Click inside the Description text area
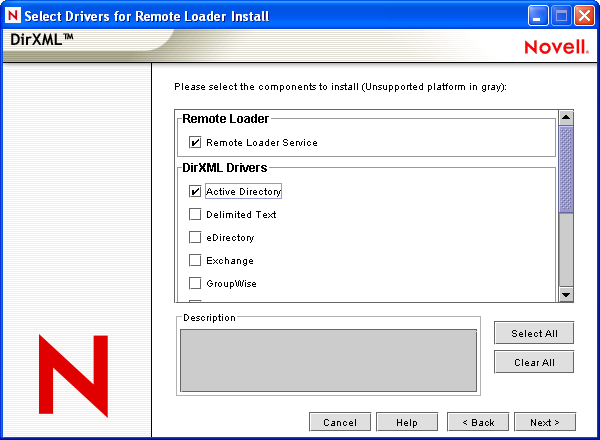 tap(328, 361)
